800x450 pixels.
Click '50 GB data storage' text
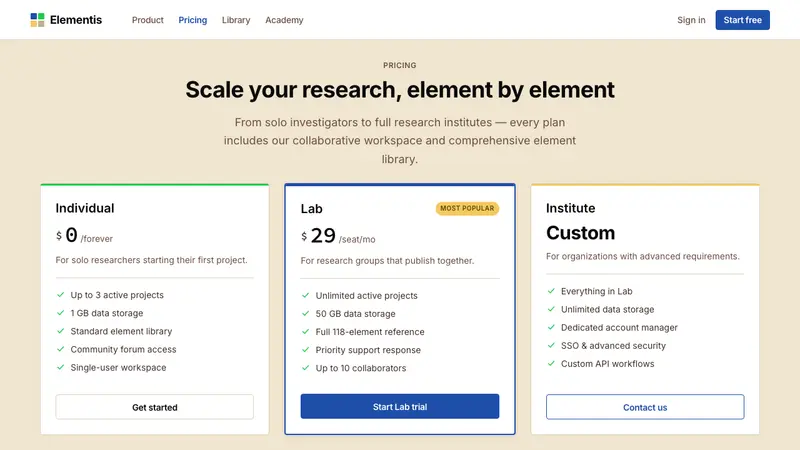[x=355, y=313]
